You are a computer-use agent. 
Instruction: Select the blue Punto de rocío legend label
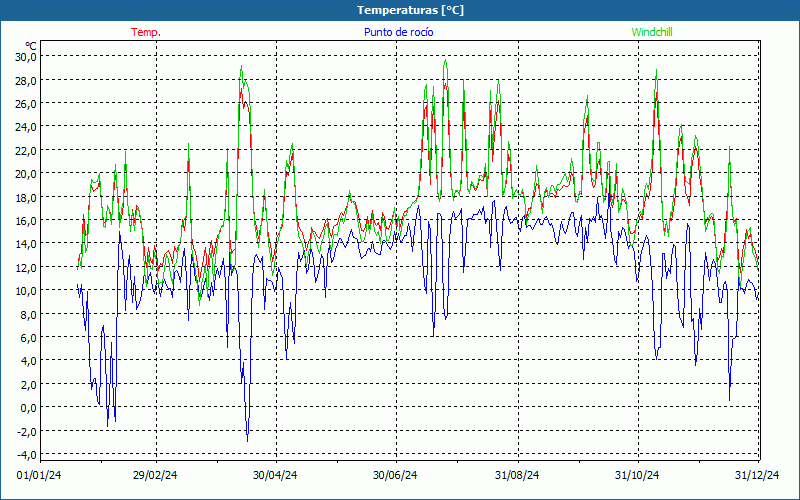pyautogui.click(x=398, y=32)
